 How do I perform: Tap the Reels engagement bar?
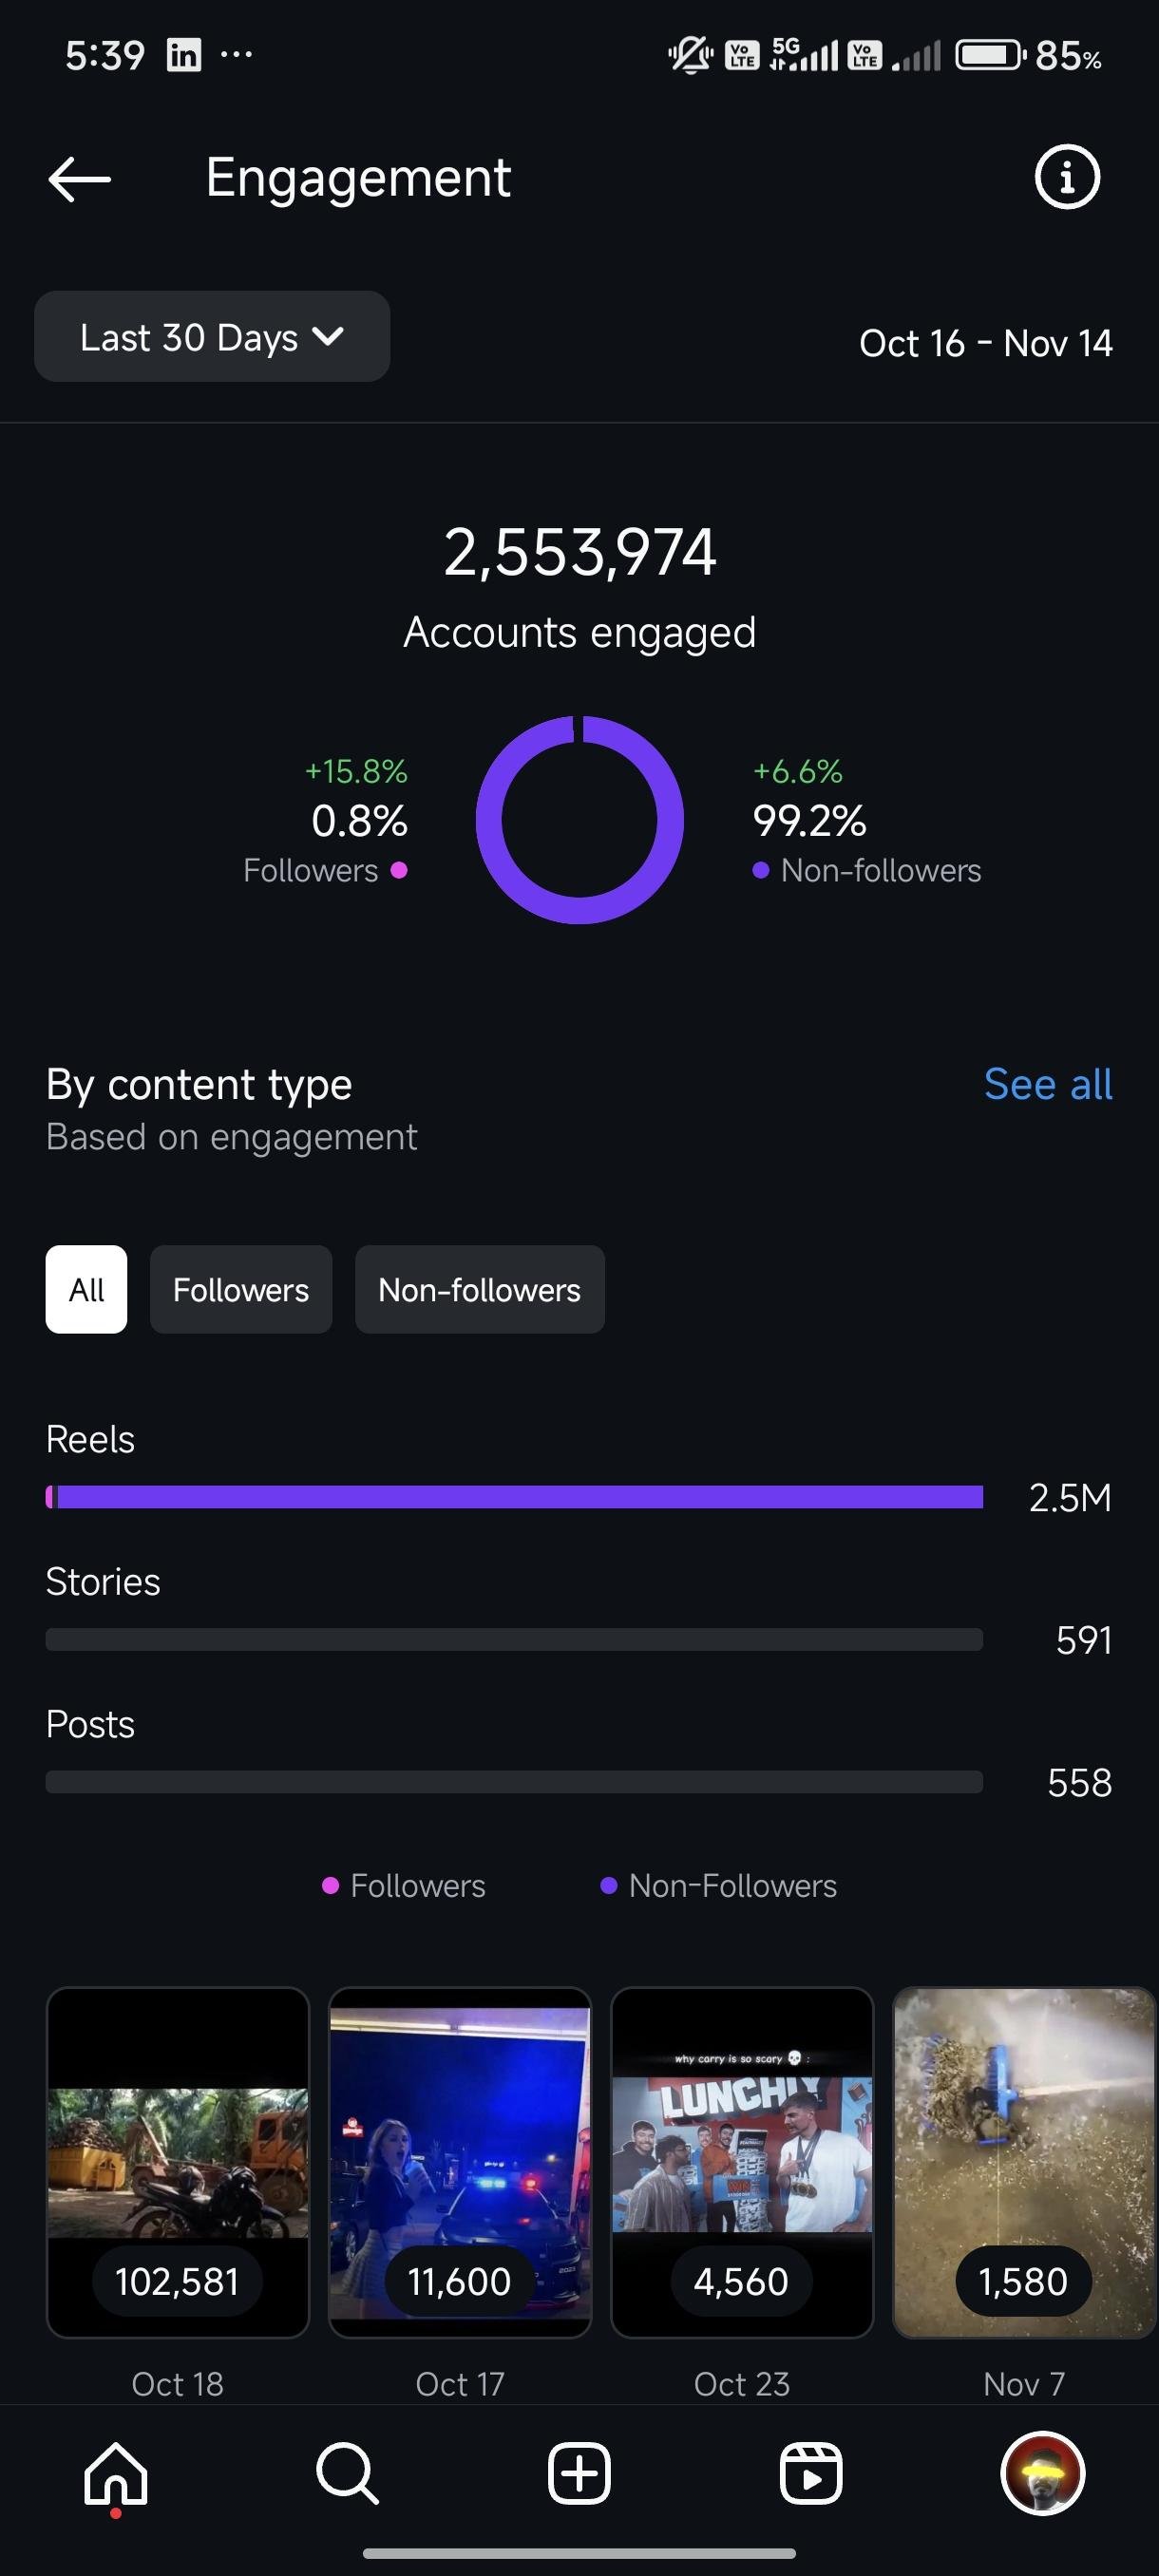click(x=514, y=1496)
